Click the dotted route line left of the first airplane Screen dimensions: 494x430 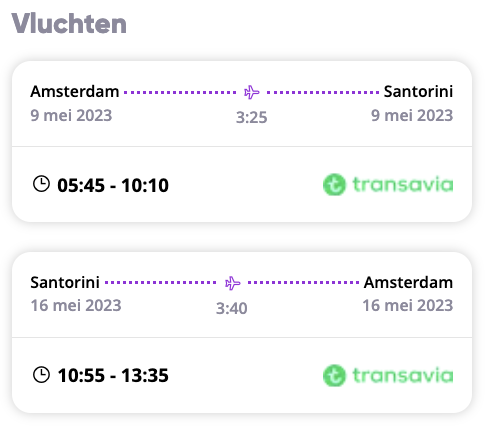[x=180, y=92]
